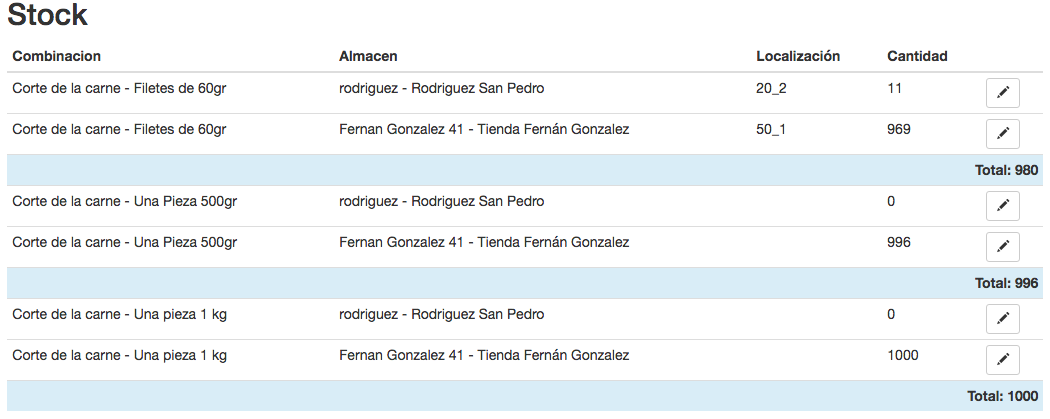Screen dimensions: 1050x419
Task: Open the edit pencil for the 996 quantity row
Action: point(1003,247)
